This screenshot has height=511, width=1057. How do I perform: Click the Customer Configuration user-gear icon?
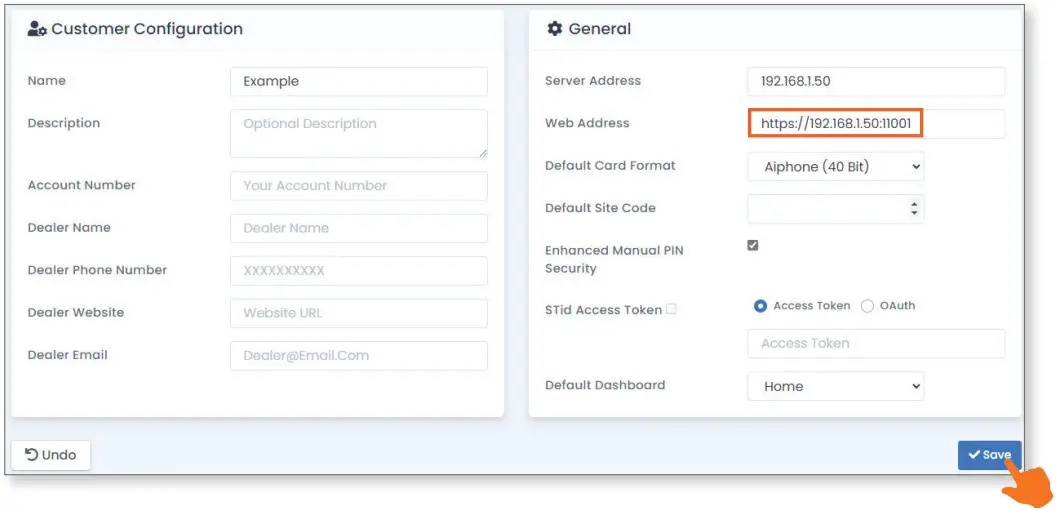37,29
